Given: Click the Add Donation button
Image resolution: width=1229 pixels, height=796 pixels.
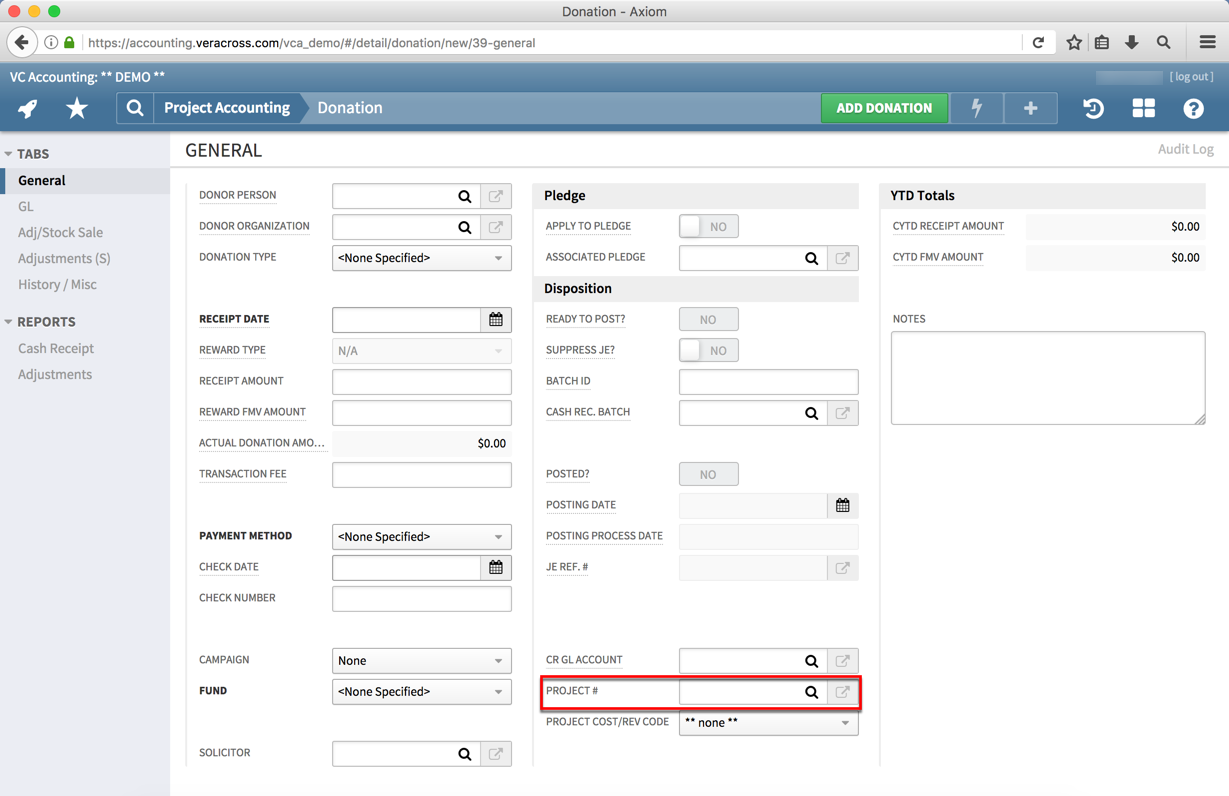Looking at the screenshot, I should [x=884, y=108].
